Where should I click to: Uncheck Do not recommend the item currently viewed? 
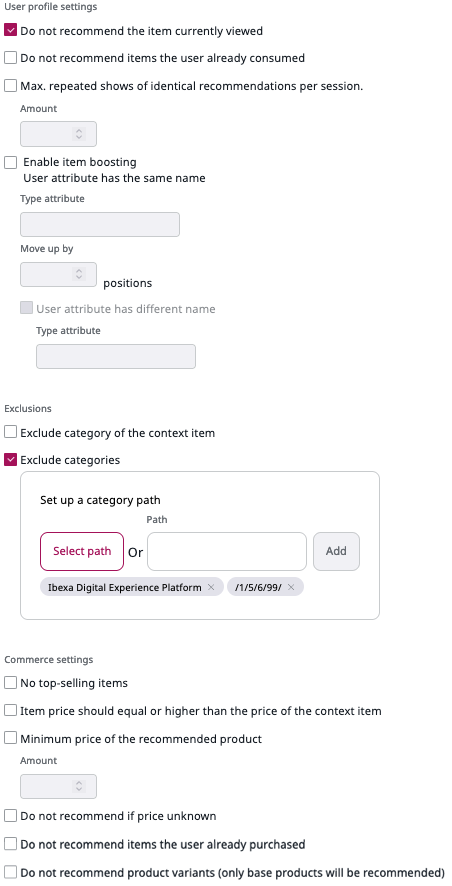click(10, 30)
